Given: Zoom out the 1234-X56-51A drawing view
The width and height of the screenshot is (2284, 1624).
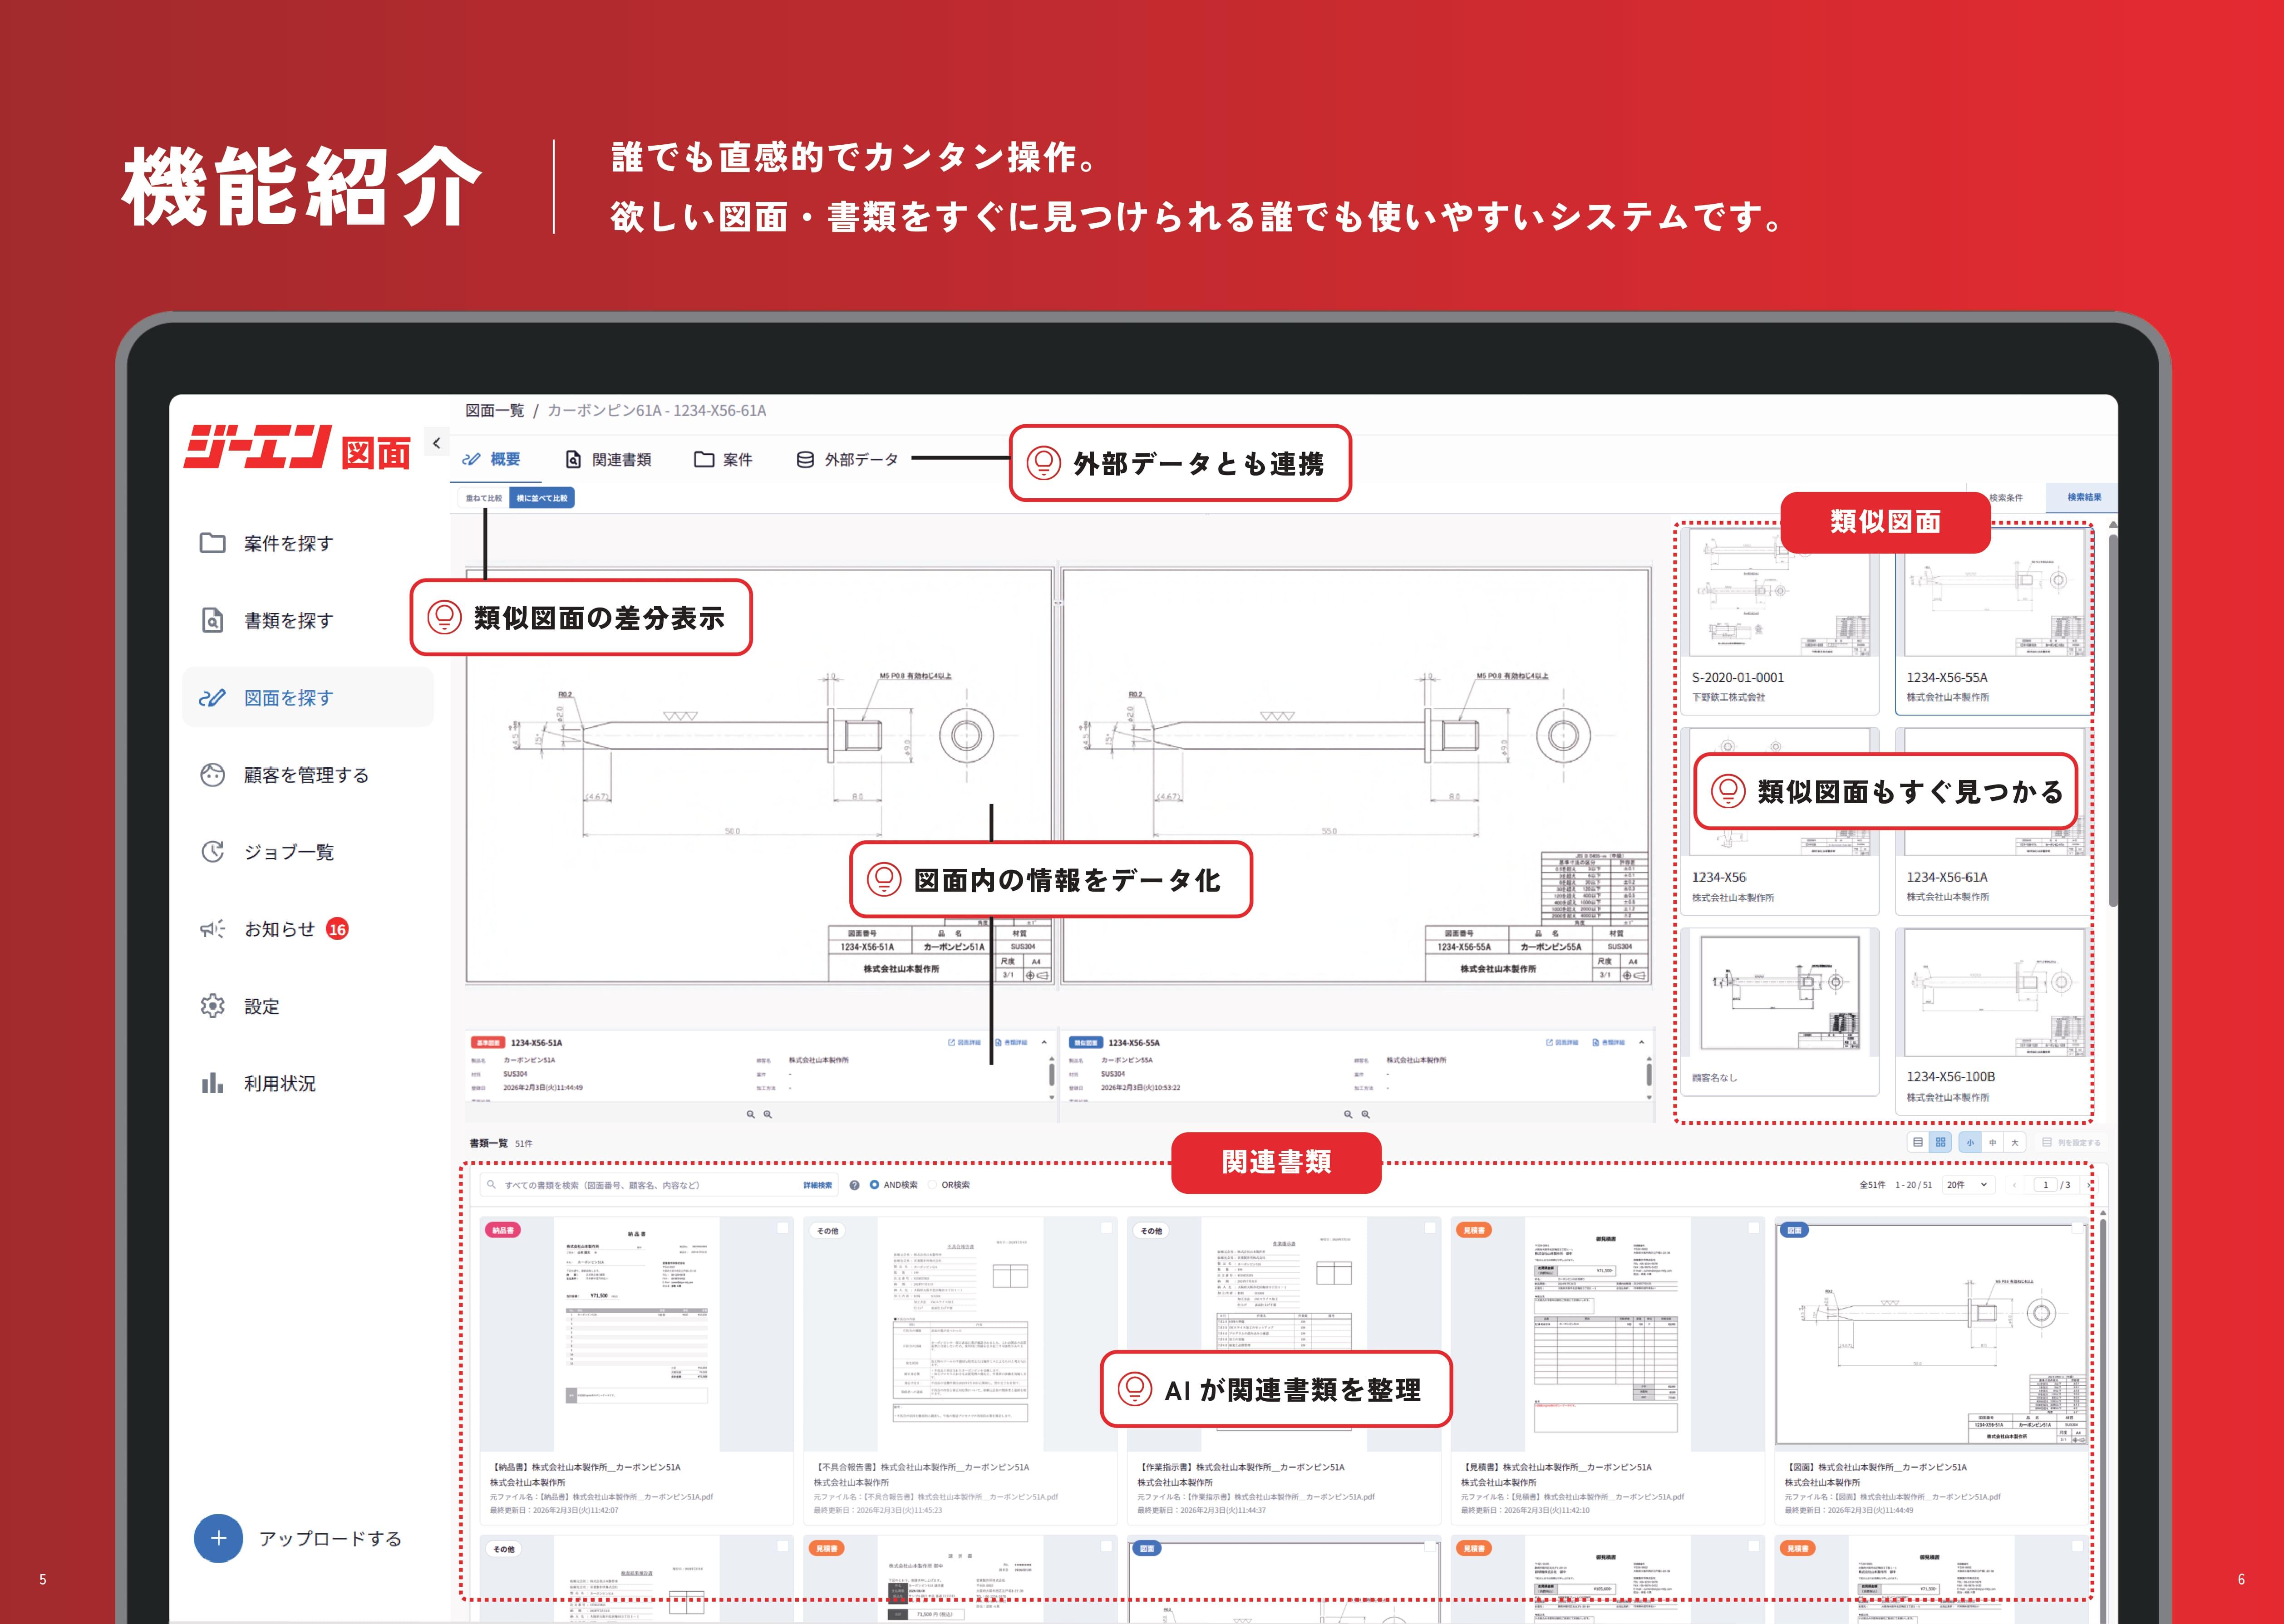Looking at the screenshot, I should [751, 1114].
